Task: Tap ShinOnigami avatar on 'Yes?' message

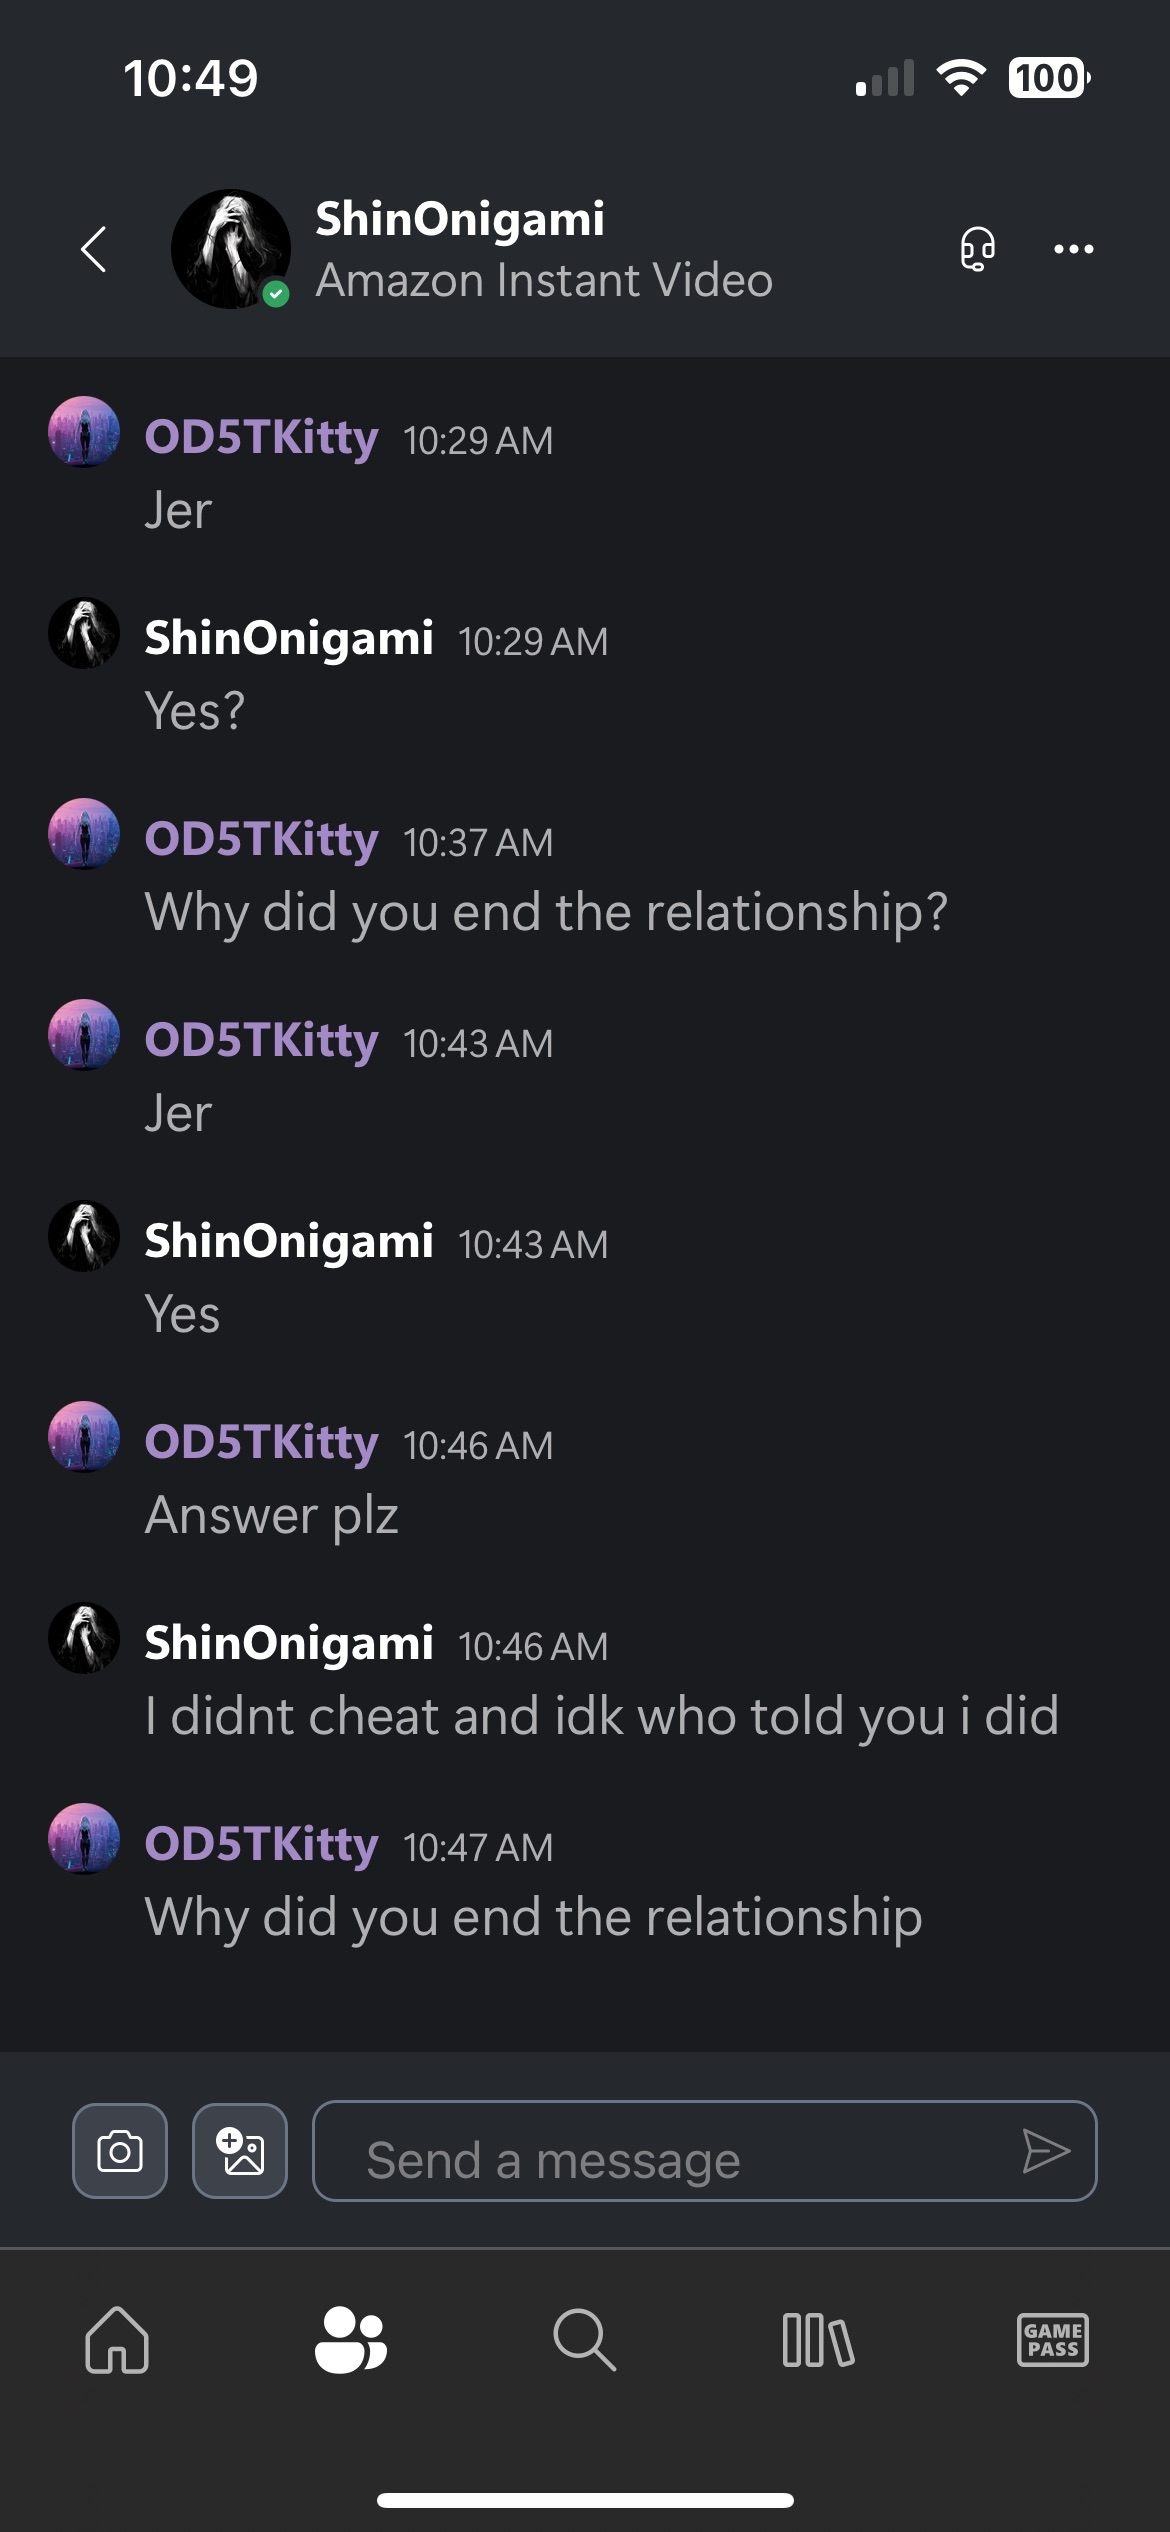Action: (x=84, y=633)
